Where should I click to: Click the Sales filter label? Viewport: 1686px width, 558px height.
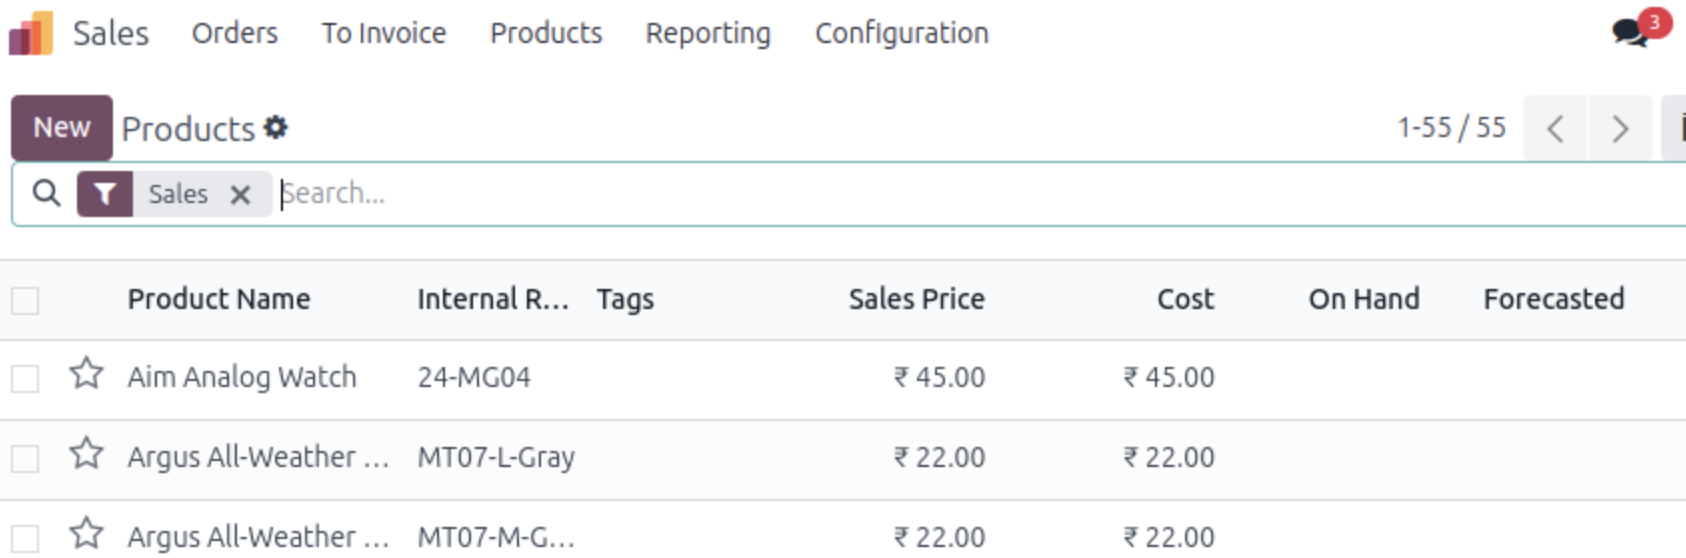pyautogui.click(x=178, y=194)
